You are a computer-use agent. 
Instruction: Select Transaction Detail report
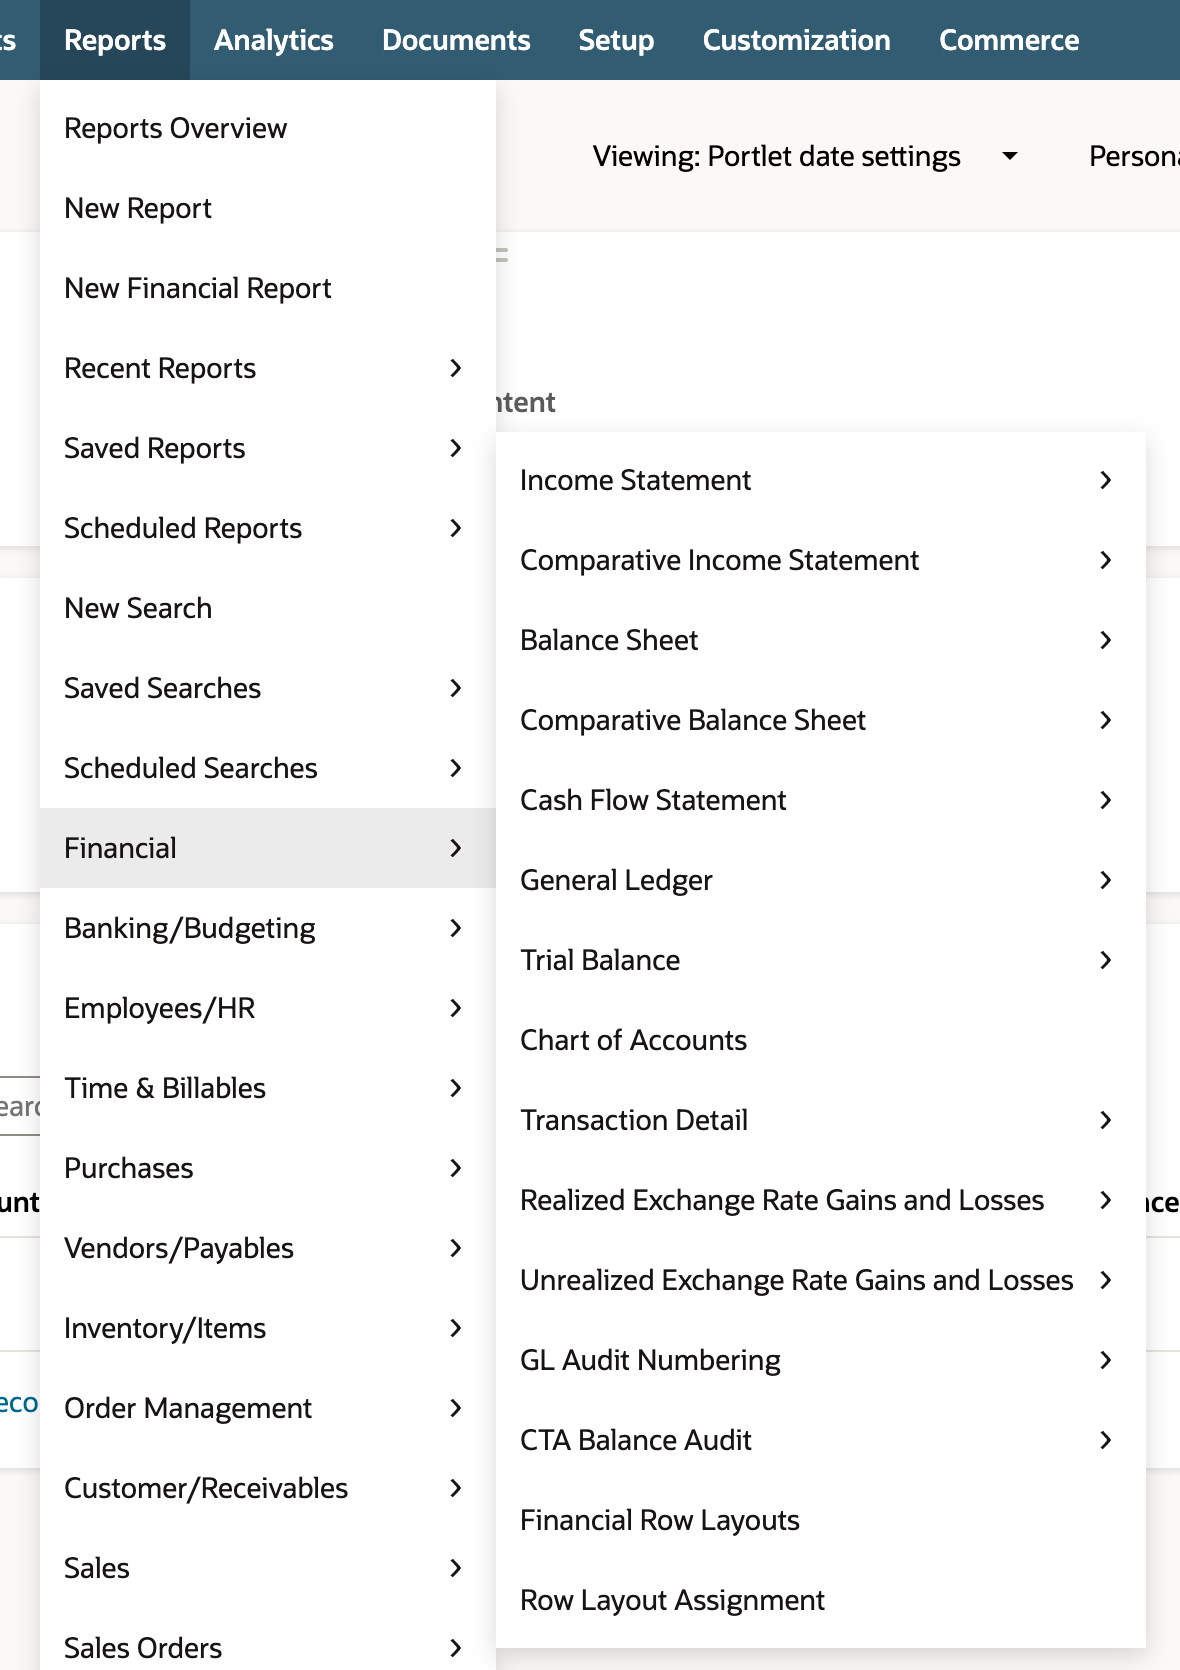(x=820, y=1120)
